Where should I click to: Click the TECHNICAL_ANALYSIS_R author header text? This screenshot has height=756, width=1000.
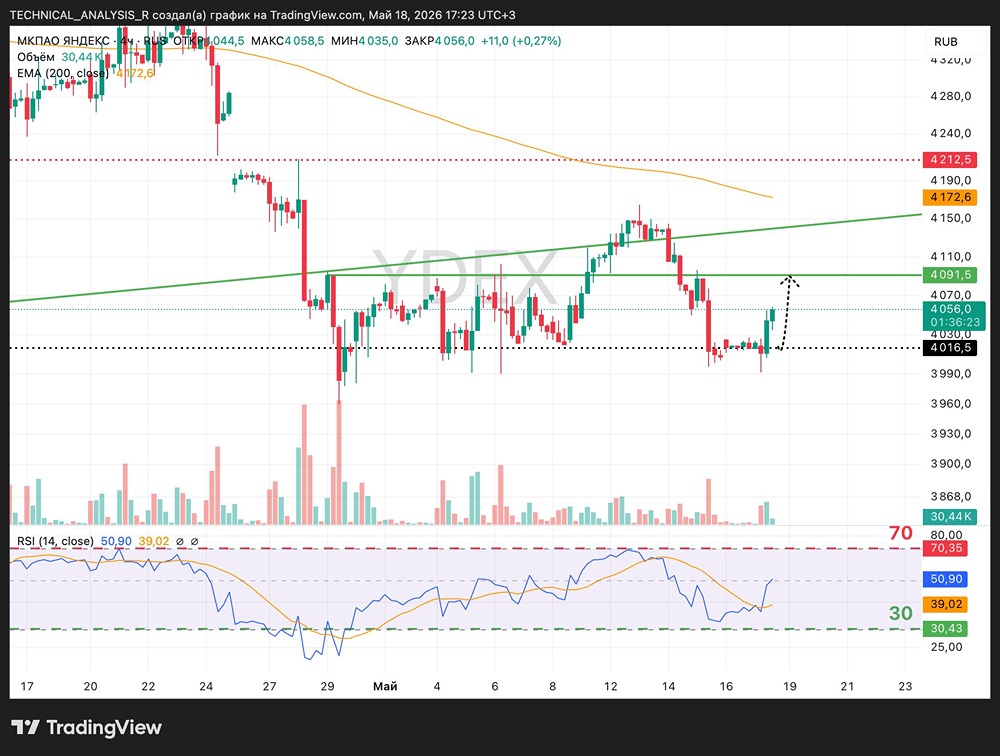pos(80,15)
